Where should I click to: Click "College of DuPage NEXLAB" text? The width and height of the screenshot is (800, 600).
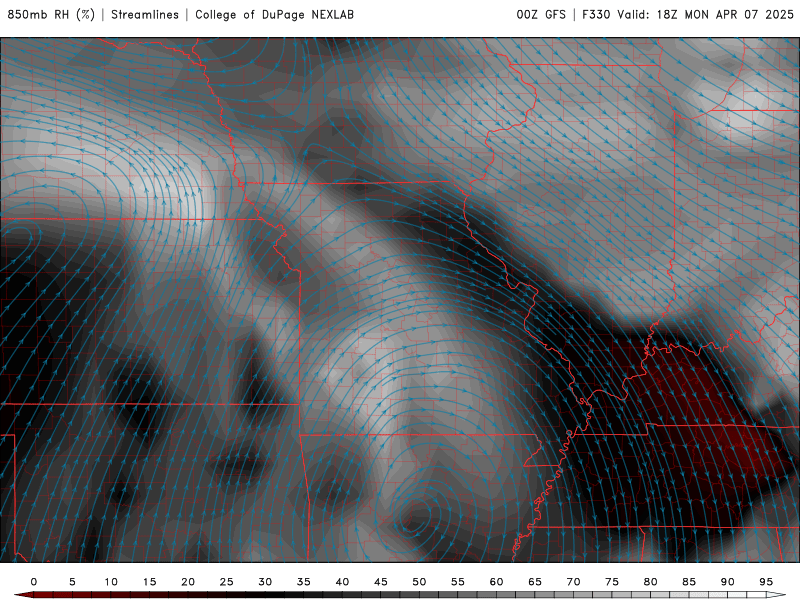[x=274, y=14]
